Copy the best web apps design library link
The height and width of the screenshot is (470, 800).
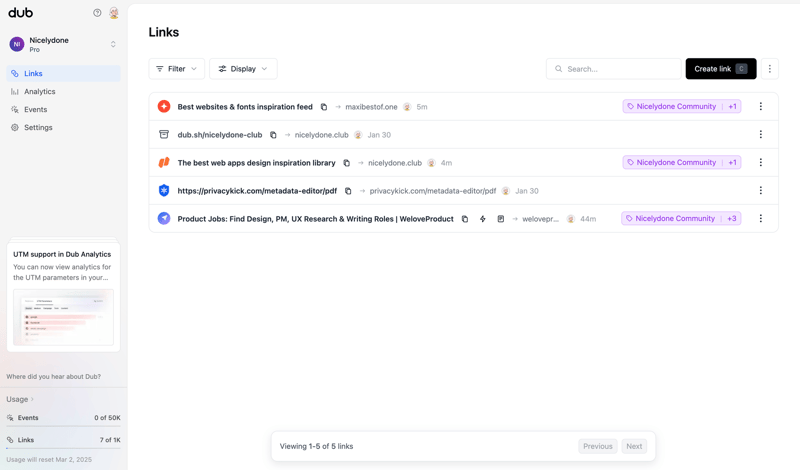point(346,163)
